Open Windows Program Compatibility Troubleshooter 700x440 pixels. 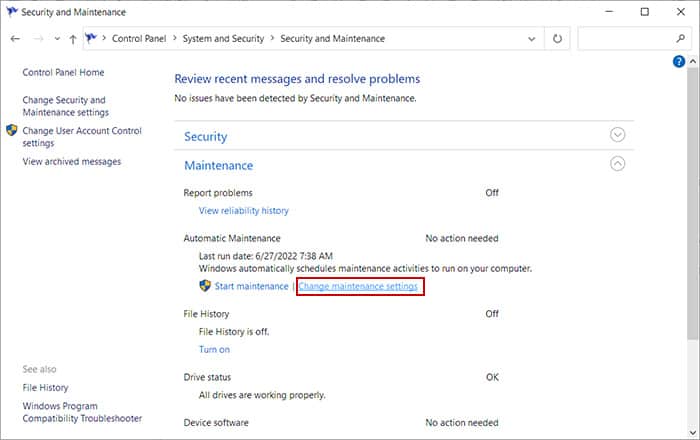point(82,412)
